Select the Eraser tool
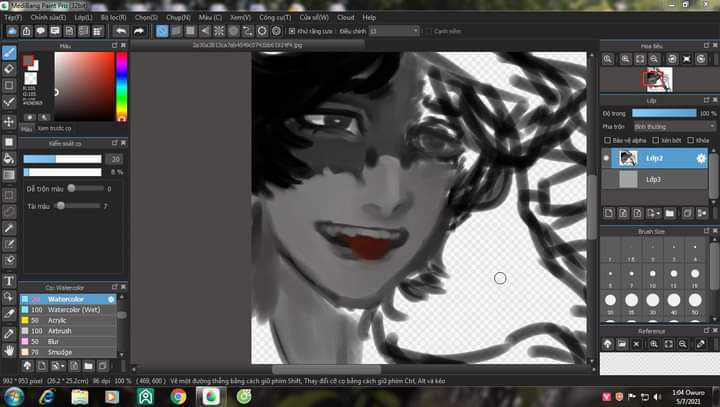The width and height of the screenshot is (720, 407). [x=9, y=69]
